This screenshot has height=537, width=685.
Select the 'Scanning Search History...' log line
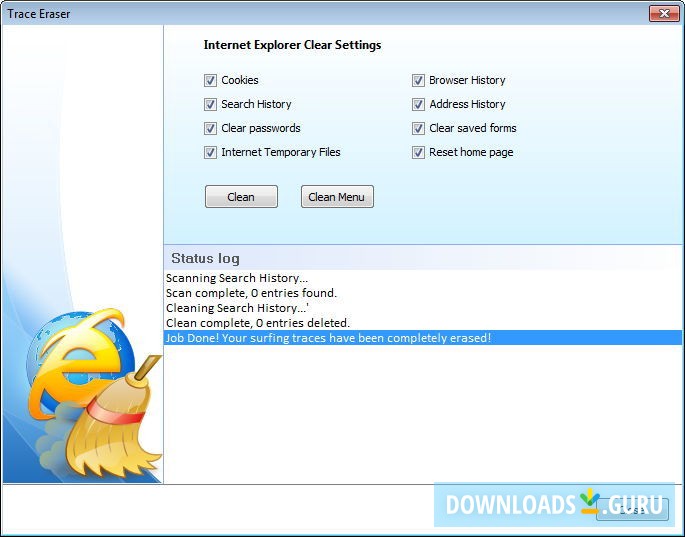[422, 278]
